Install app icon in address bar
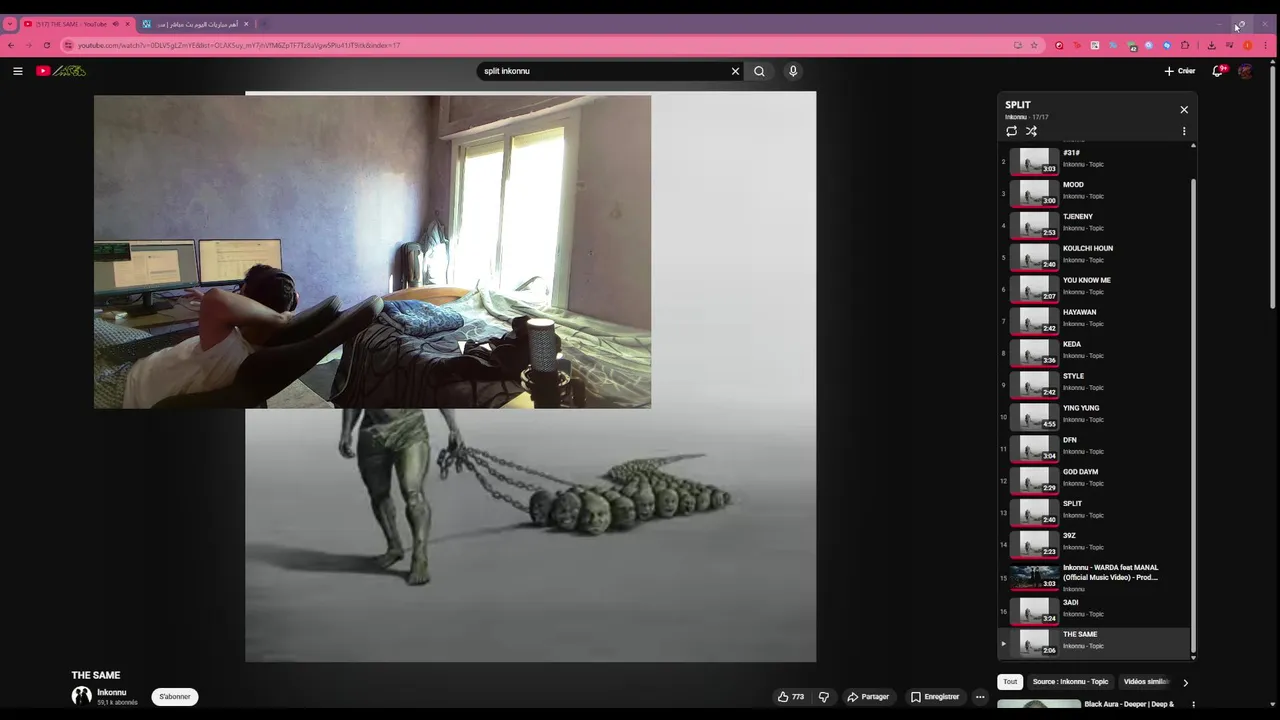 [1018, 45]
